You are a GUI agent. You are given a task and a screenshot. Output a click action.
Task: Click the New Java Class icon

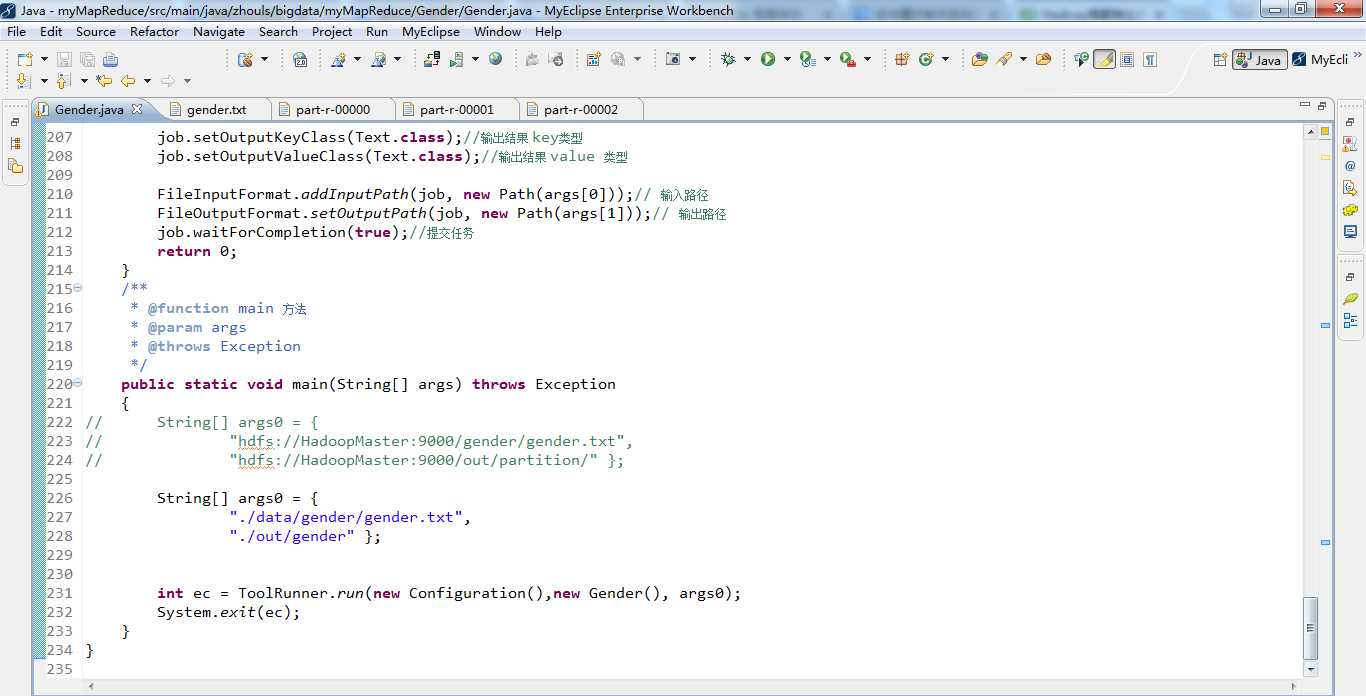[926, 59]
